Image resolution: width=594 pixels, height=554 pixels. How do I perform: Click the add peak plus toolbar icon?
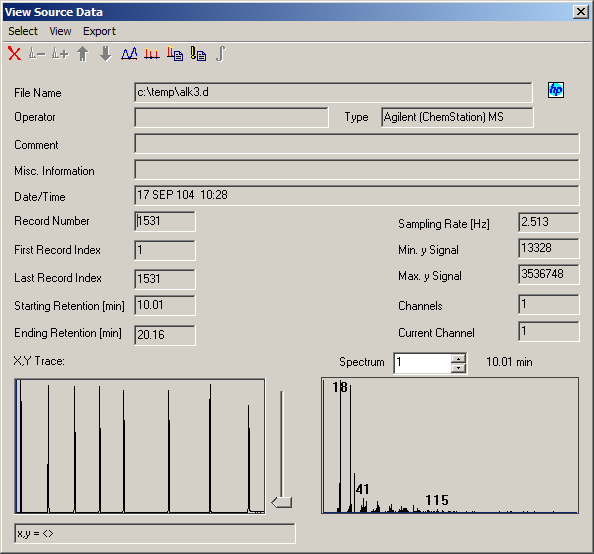pos(60,53)
